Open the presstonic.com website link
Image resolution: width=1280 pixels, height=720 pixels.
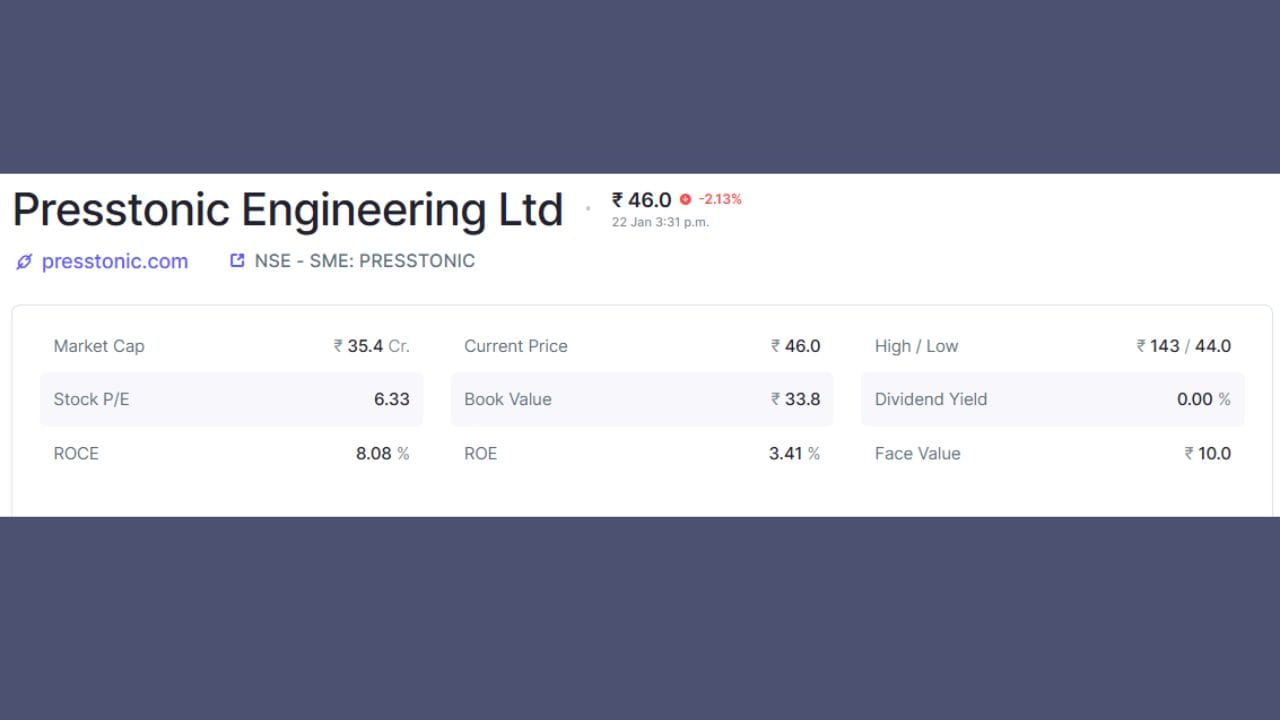pyautogui.click(x=114, y=261)
